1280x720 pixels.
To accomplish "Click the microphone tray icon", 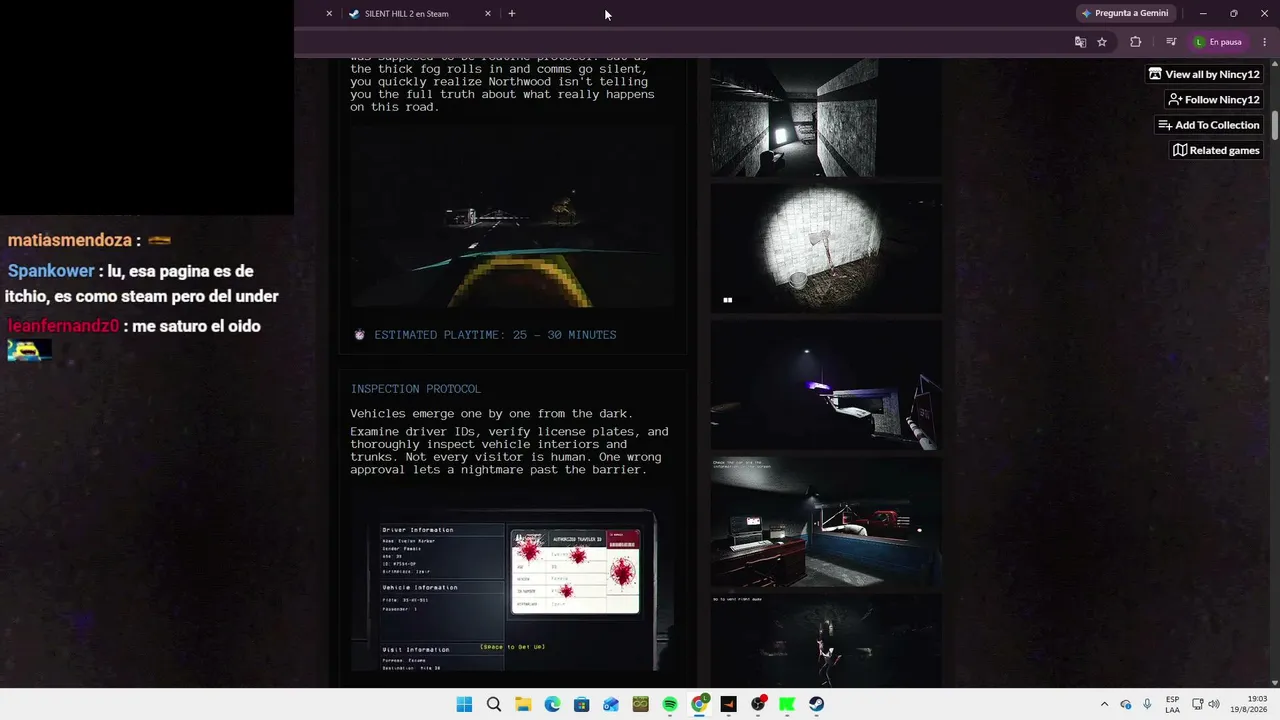I will (x=1147, y=704).
